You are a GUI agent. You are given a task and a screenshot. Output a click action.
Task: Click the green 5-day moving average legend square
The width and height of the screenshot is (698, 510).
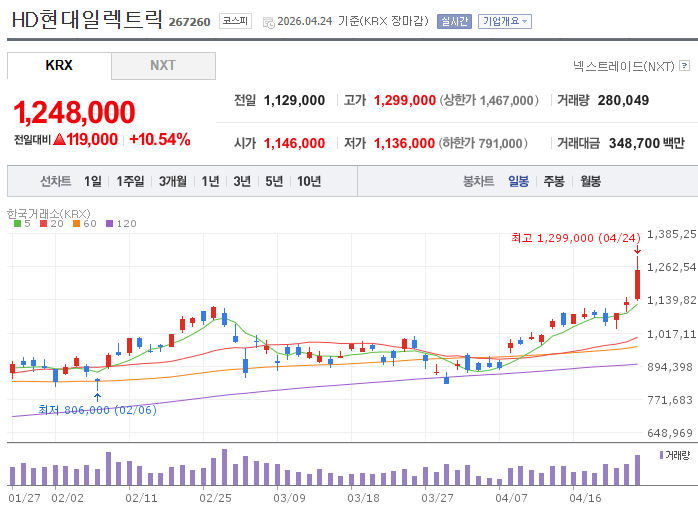[x=17, y=223]
